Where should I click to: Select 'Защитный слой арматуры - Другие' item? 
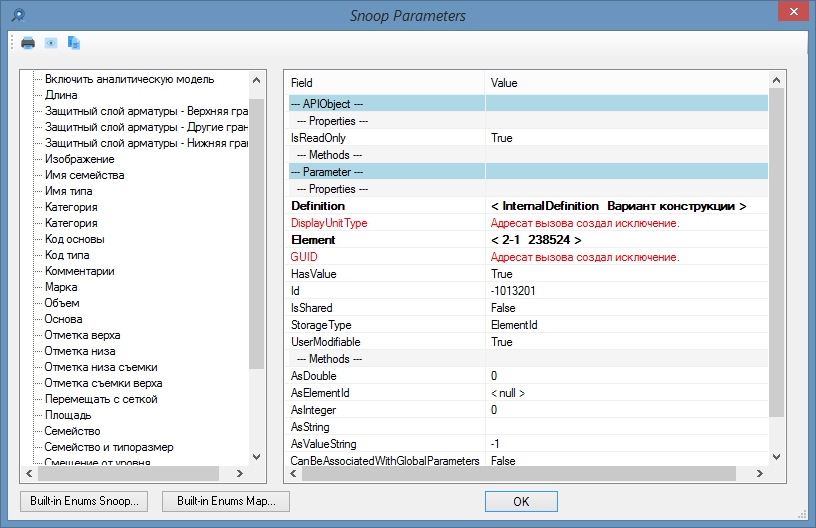(146, 127)
